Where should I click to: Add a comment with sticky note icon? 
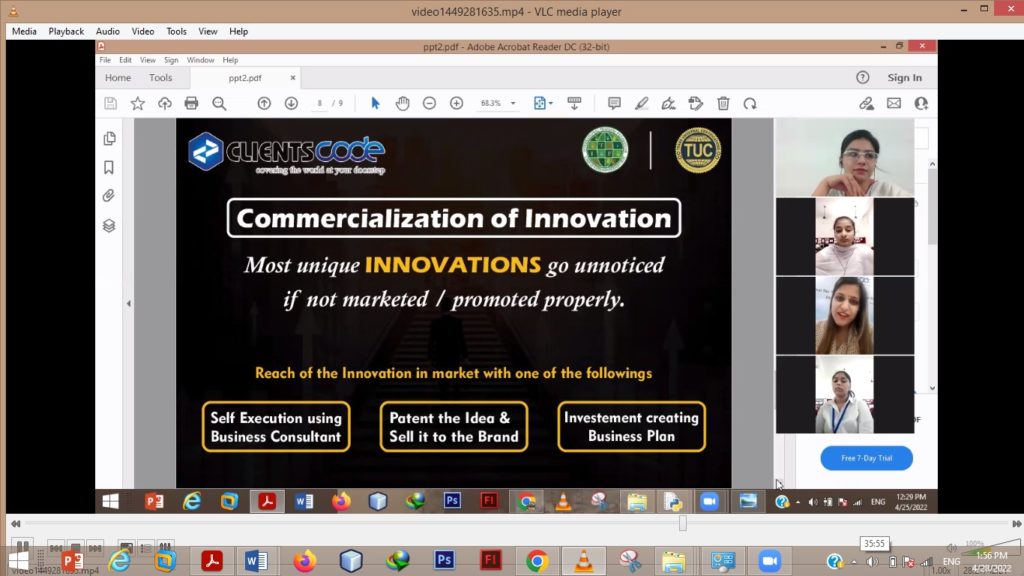pos(614,103)
